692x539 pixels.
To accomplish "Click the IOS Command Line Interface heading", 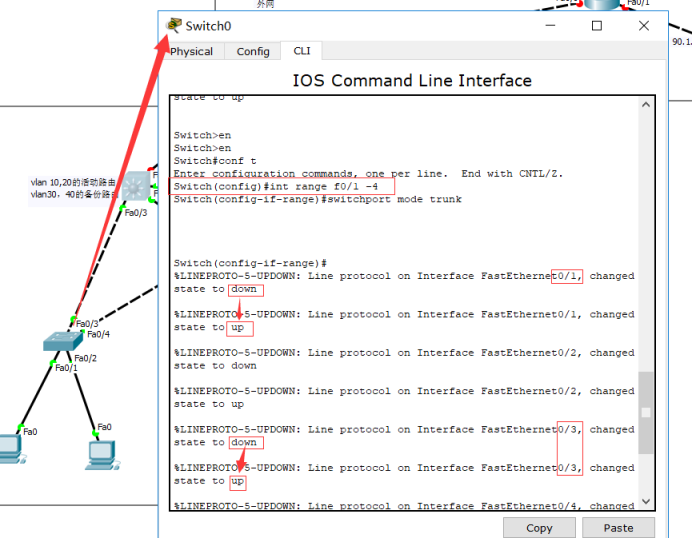I will (412, 80).
